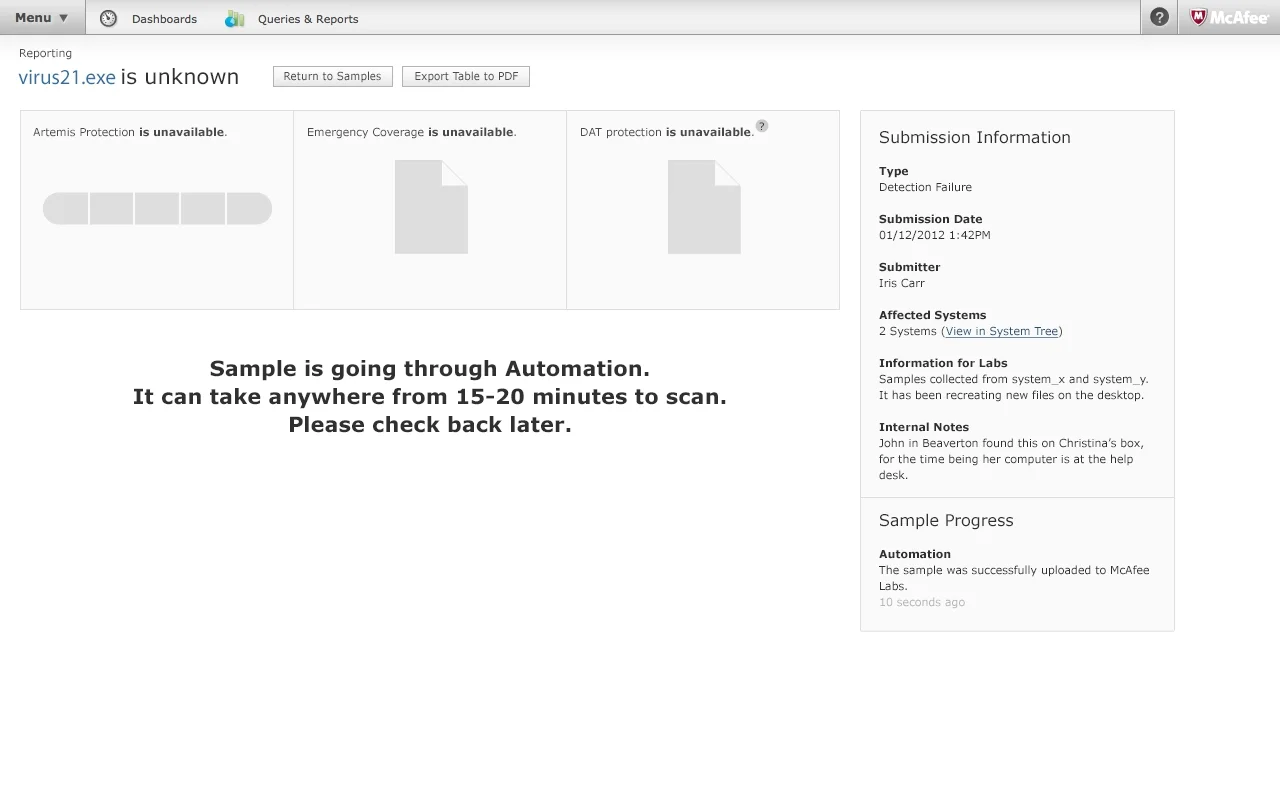The height and width of the screenshot is (800, 1280).
Task: Expand the Submission Information panel
Action: pos(974,137)
